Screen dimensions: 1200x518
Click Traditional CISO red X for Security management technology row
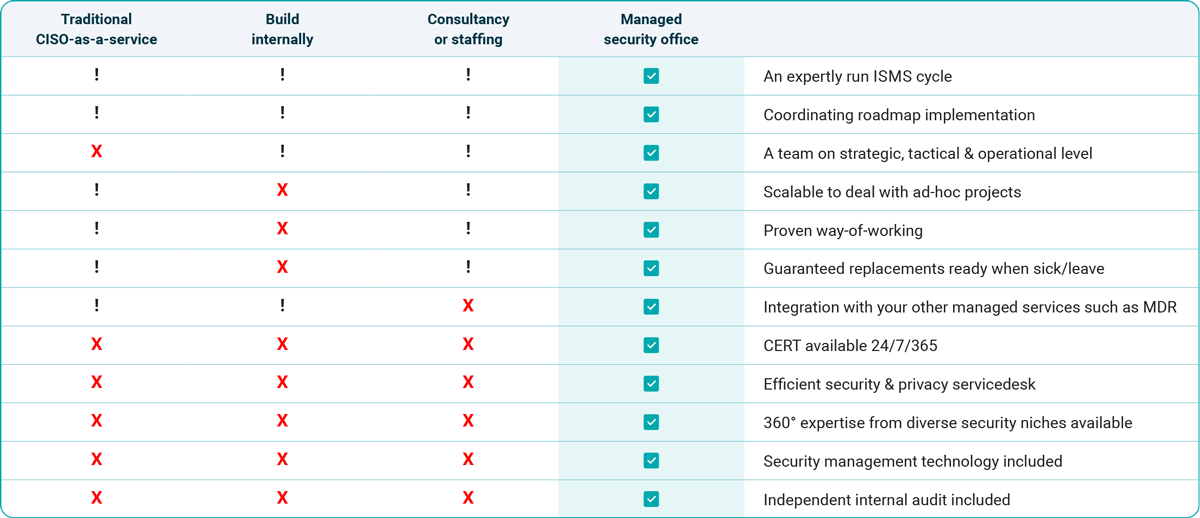tap(96, 460)
